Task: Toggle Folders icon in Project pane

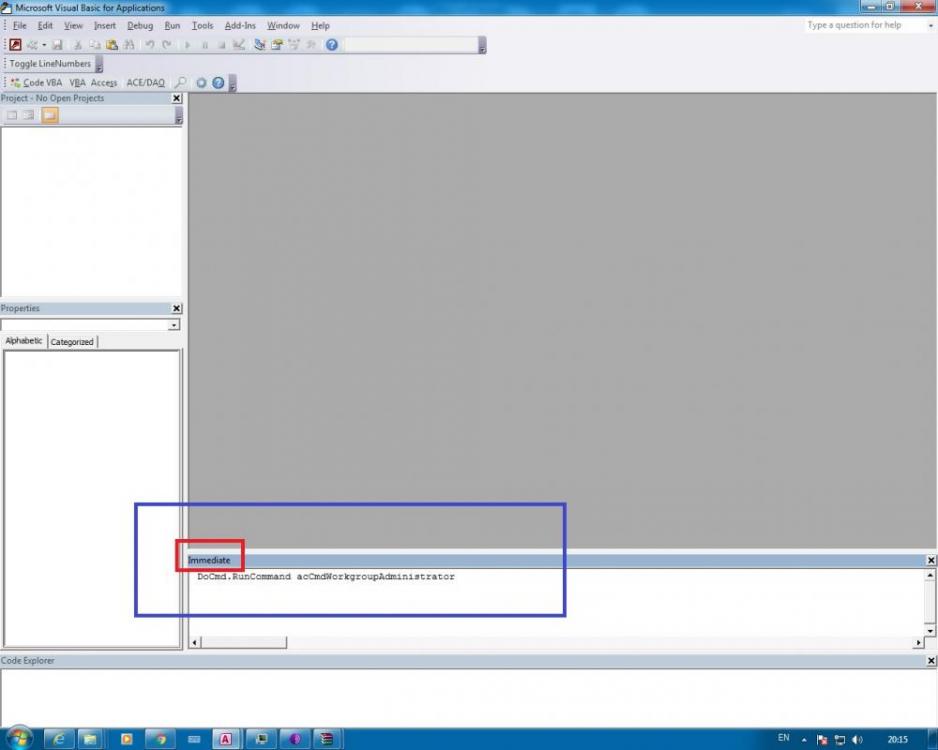Action: point(50,115)
